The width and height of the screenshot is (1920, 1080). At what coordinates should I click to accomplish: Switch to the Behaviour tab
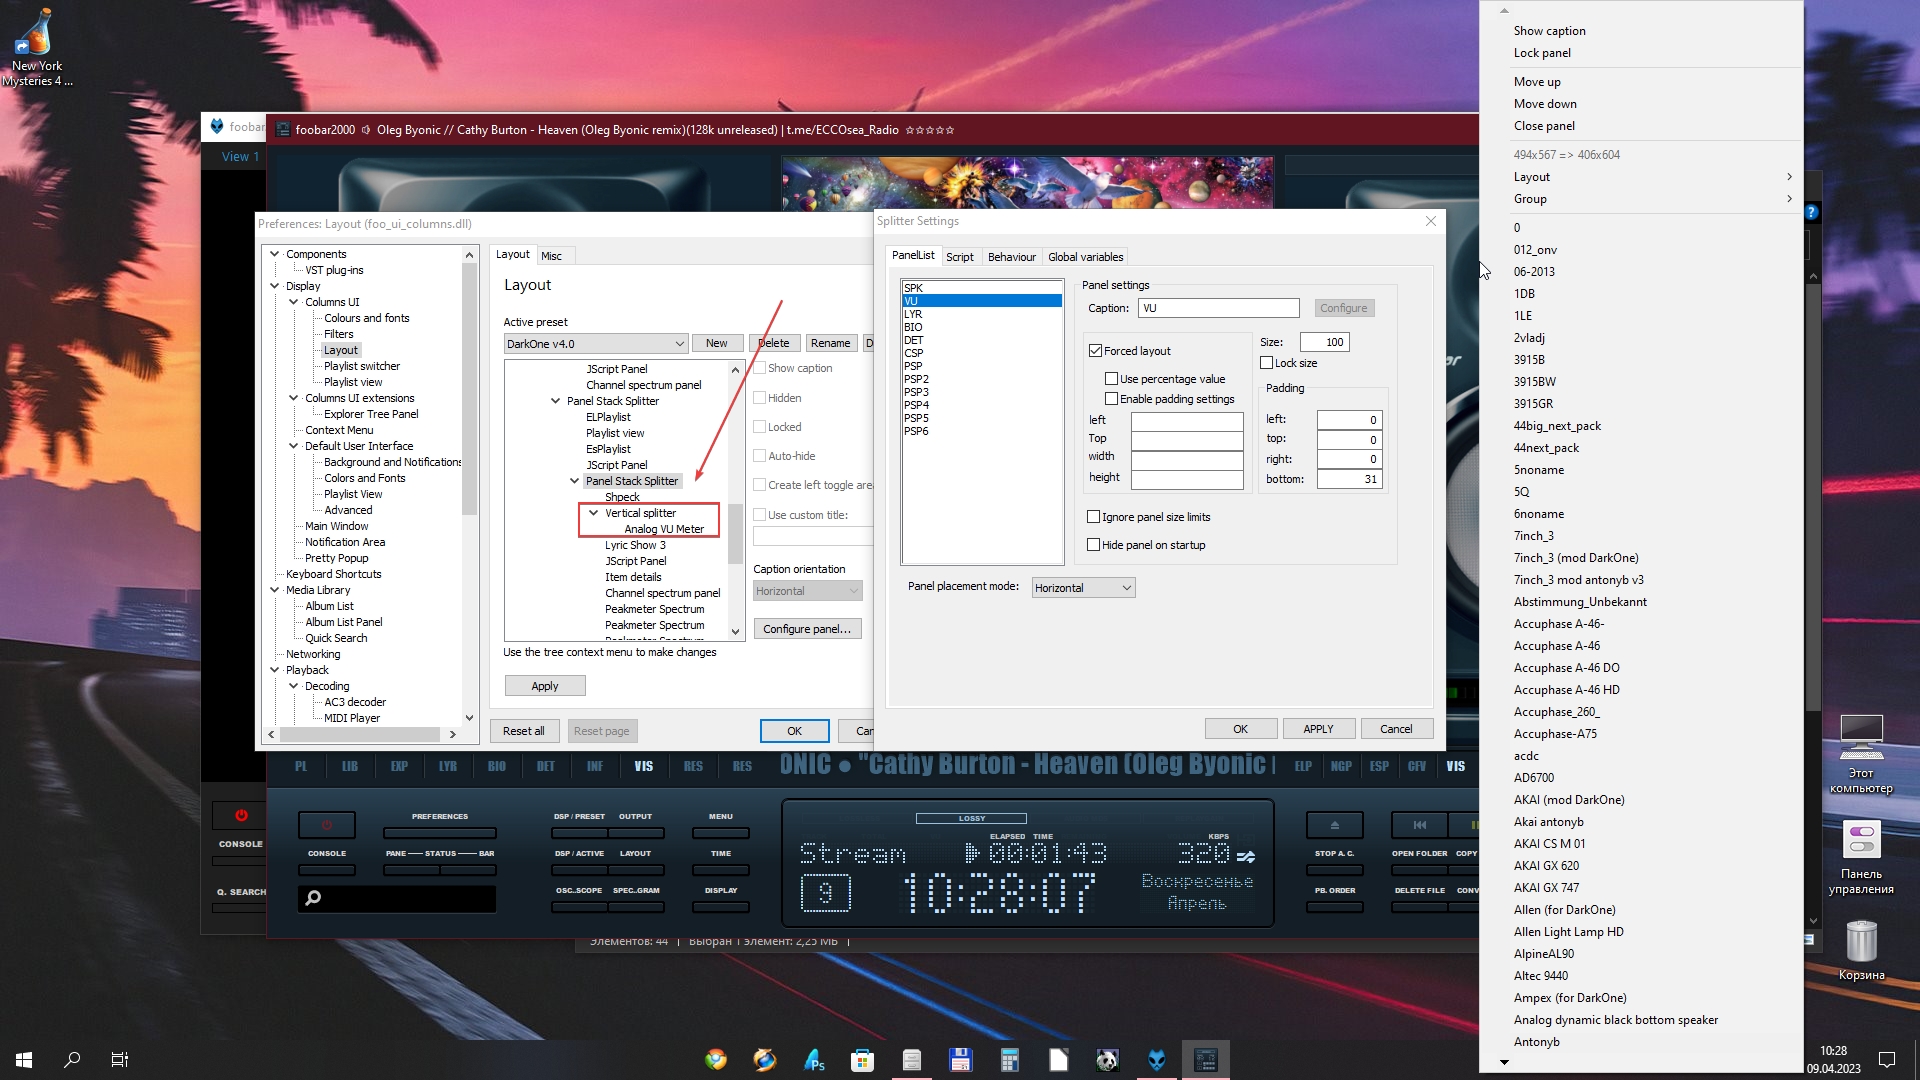(x=1011, y=257)
